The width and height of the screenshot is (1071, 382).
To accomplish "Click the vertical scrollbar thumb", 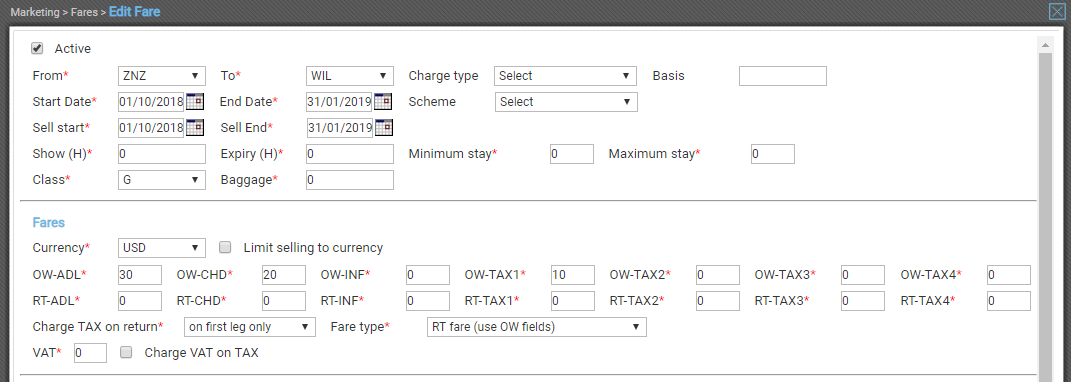I will click(1044, 212).
